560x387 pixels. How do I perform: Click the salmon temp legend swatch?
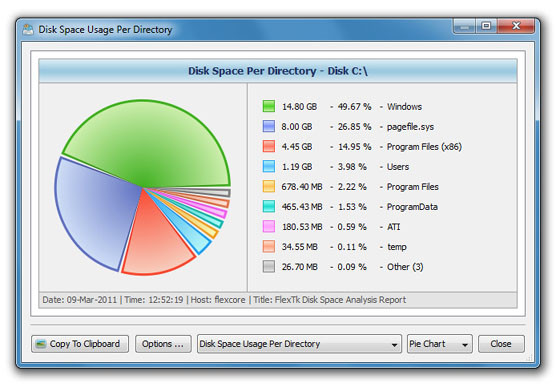[269, 246]
